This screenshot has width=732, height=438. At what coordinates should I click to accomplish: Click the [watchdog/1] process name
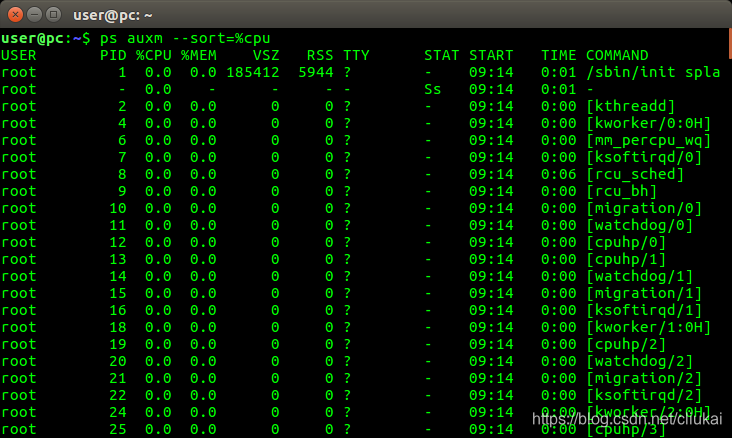point(640,276)
